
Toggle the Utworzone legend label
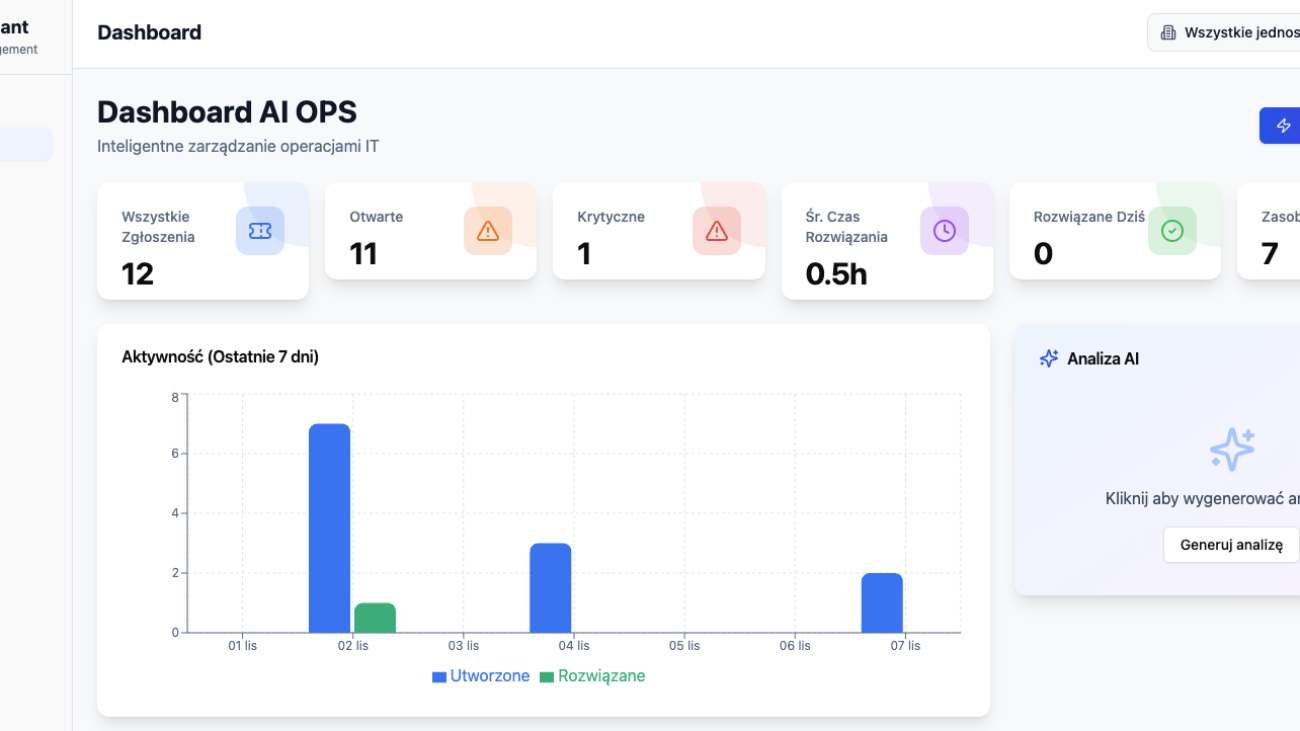pos(489,676)
